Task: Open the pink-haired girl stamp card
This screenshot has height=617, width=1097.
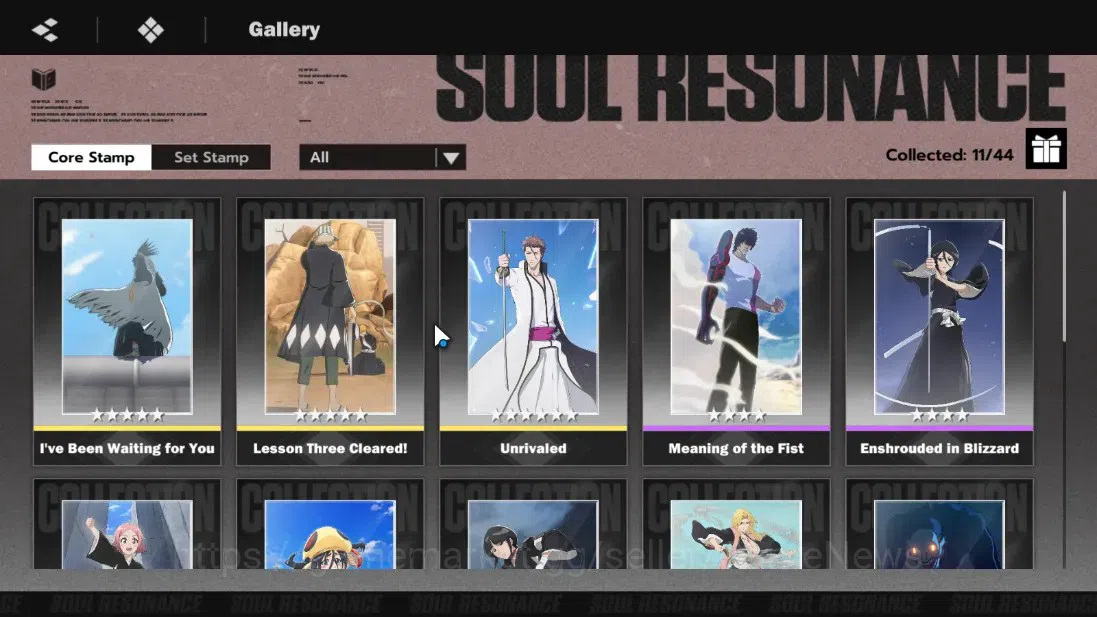Action: tap(127, 525)
